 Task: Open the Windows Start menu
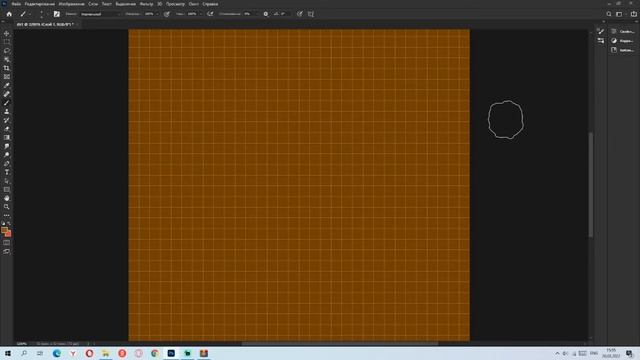click(x=7, y=353)
